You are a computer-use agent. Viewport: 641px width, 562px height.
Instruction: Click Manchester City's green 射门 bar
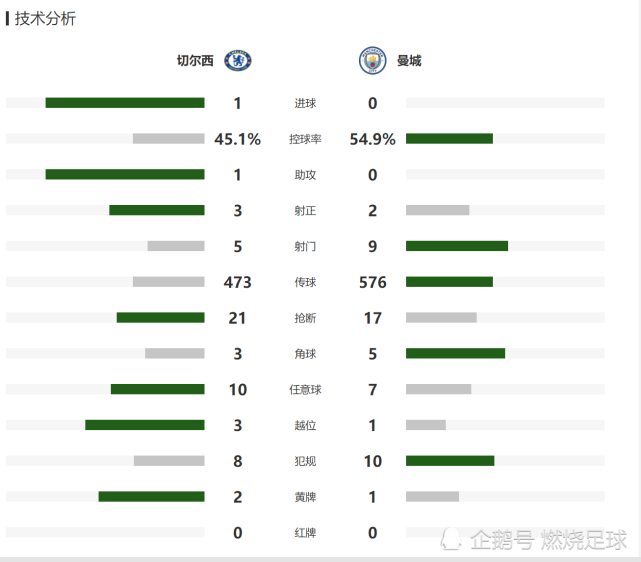coord(457,246)
